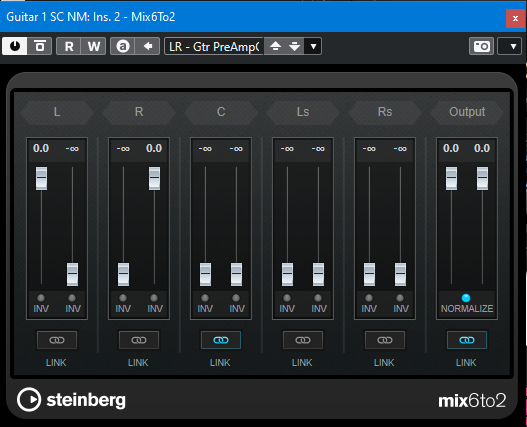527x427 pixels.
Task: Click the bypass effect icon
Action: [x=40, y=46]
